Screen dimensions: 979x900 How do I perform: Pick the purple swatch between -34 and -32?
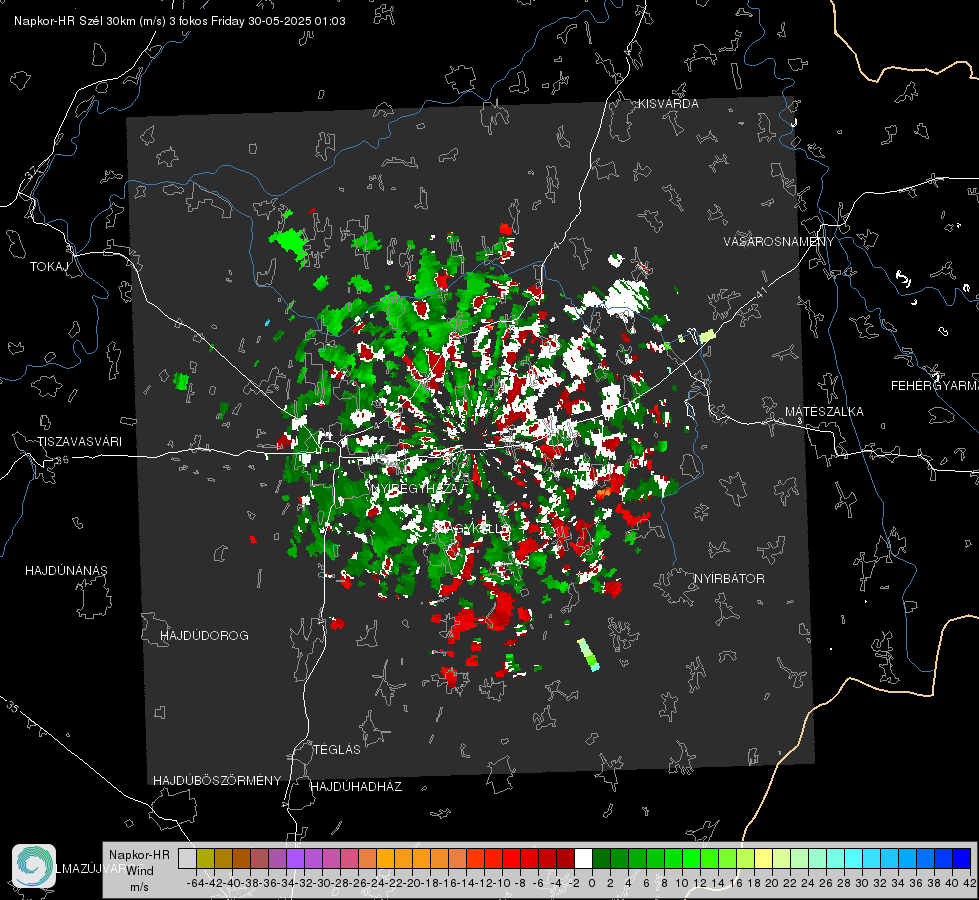(x=295, y=858)
